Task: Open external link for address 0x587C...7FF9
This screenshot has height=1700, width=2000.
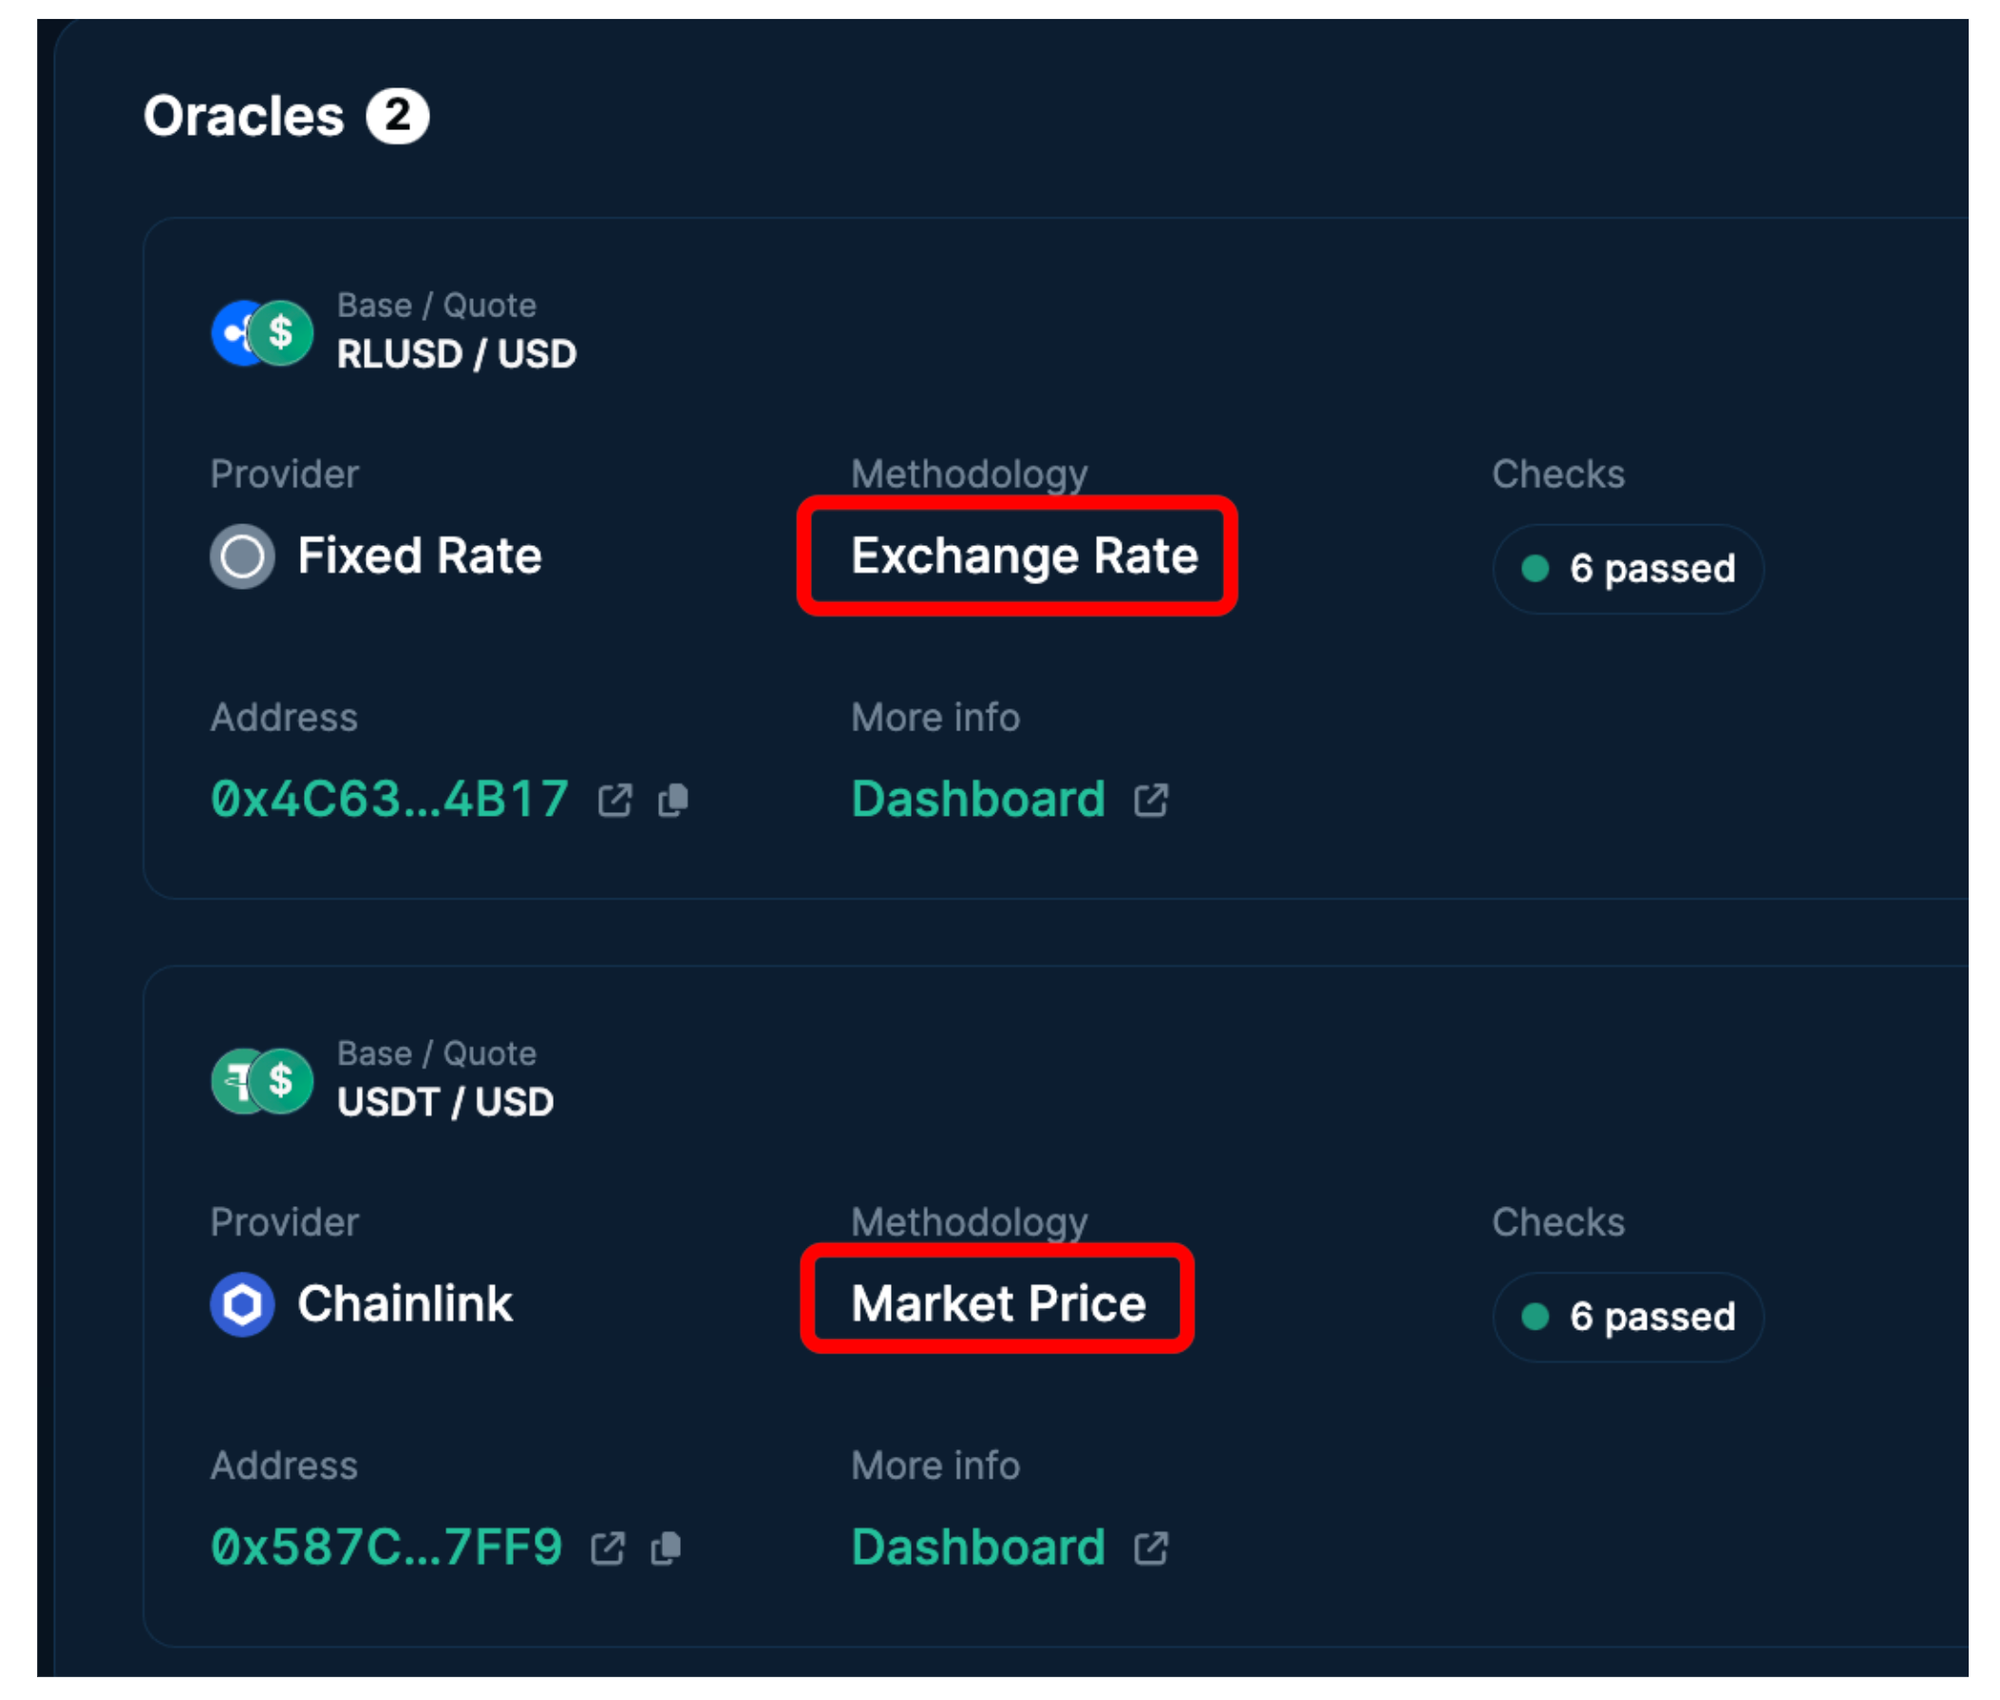Action: point(607,1549)
